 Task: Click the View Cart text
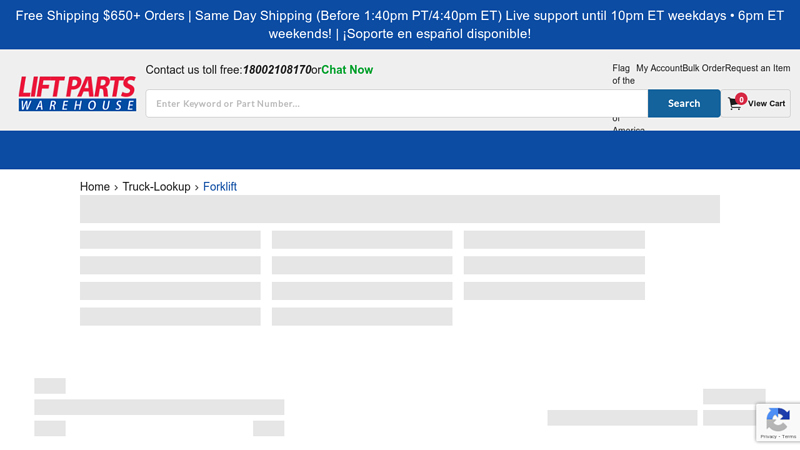click(766, 104)
